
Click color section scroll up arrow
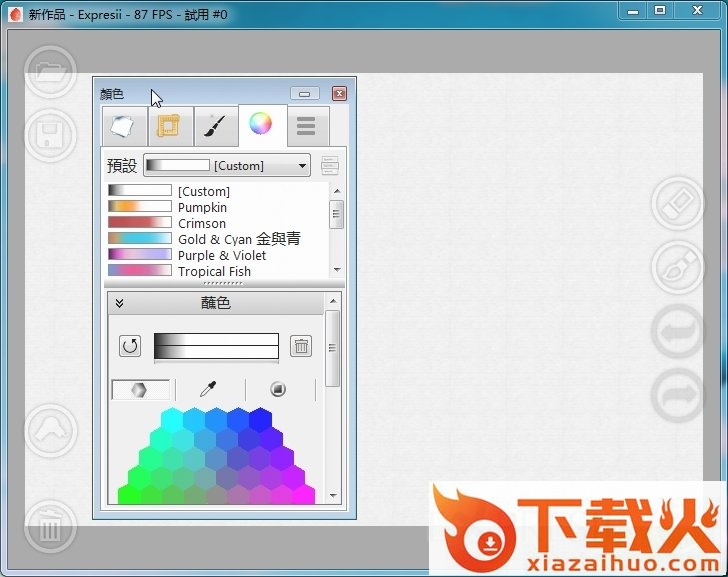(333, 301)
